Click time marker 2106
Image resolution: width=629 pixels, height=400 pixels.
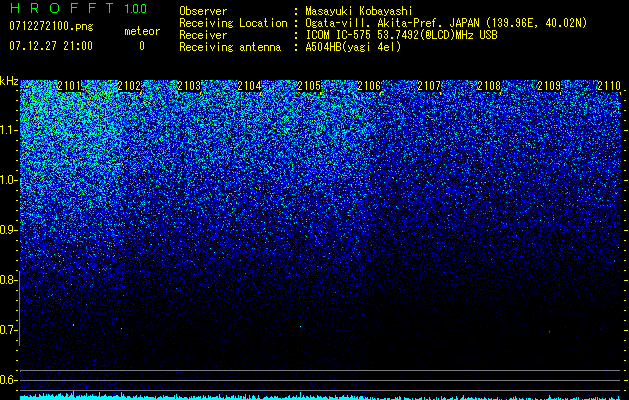pos(369,86)
